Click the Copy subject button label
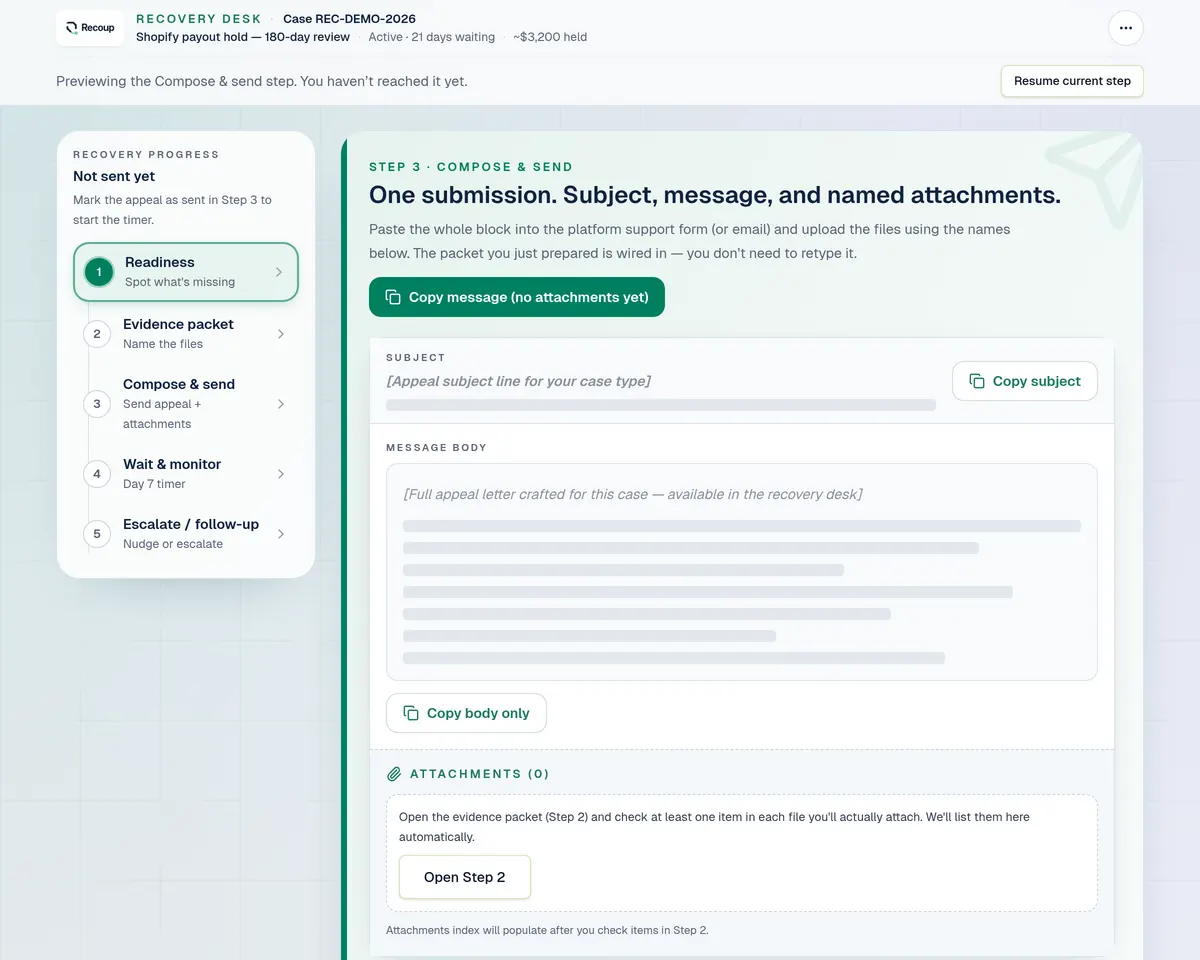This screenshot has height=960, width=1200. (x=1037, y=381)
